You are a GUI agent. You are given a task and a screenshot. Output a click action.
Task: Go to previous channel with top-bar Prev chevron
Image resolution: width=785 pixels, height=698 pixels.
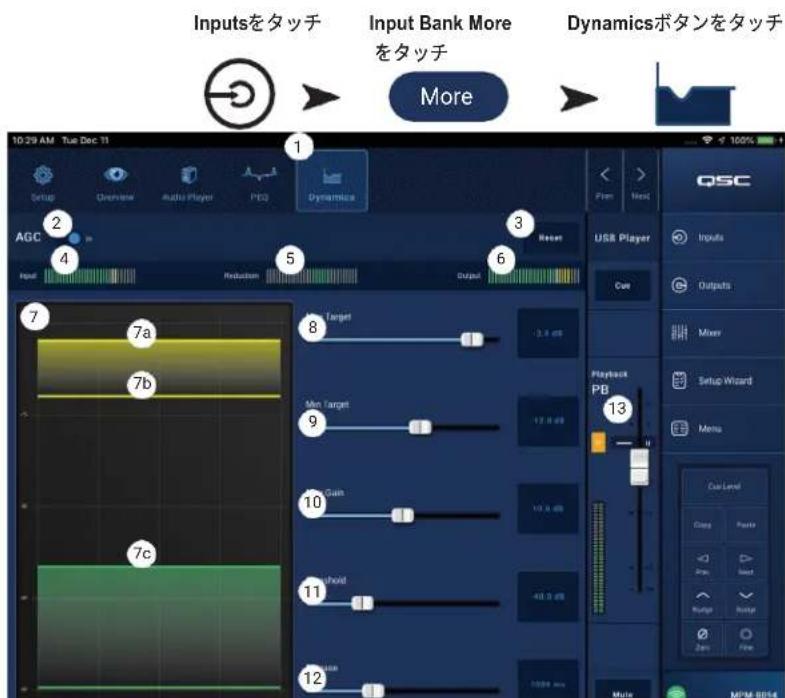pos(604,181)
